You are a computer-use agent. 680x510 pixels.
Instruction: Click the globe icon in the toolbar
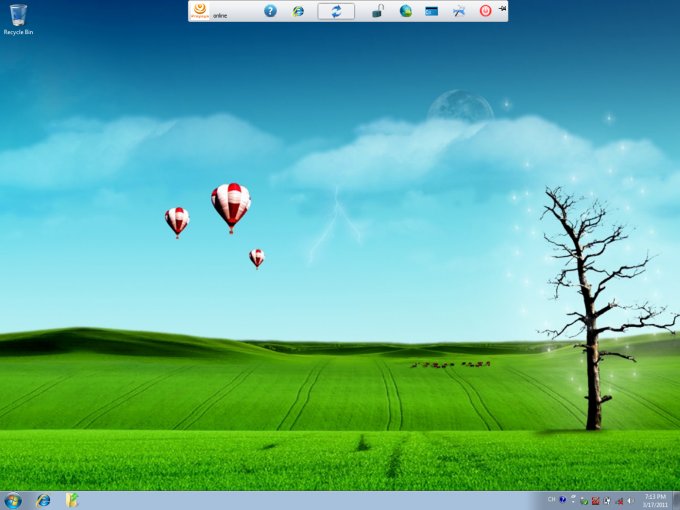406,11
